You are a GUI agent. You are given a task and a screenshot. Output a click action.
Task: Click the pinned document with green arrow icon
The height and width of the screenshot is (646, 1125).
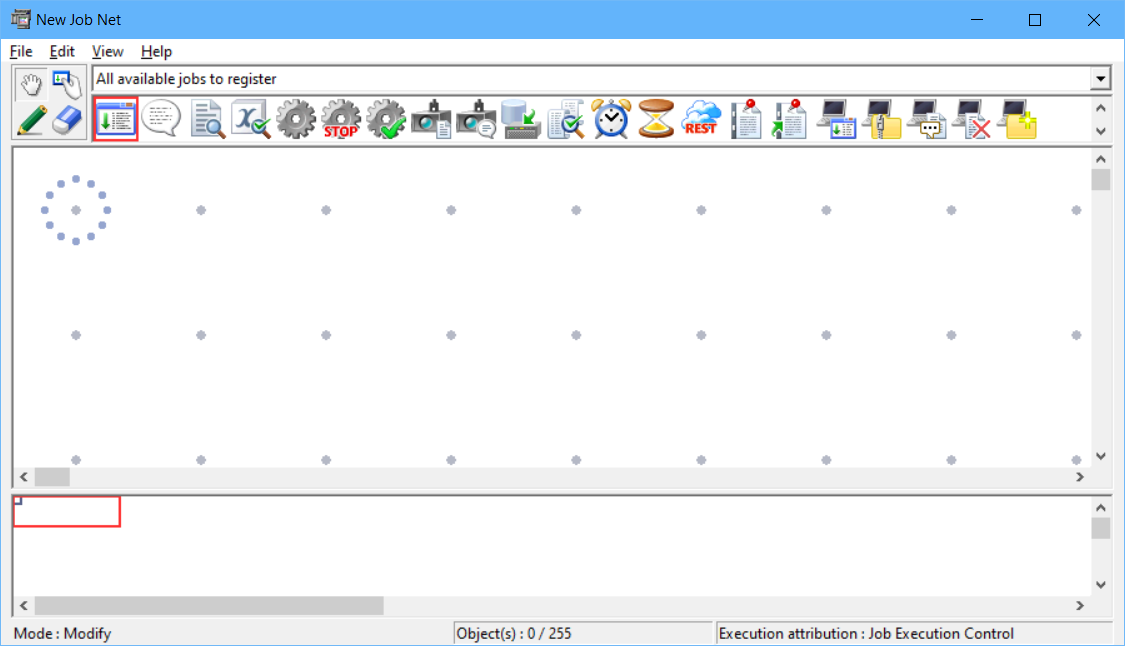pyautogui.click(x=789, y=119)
